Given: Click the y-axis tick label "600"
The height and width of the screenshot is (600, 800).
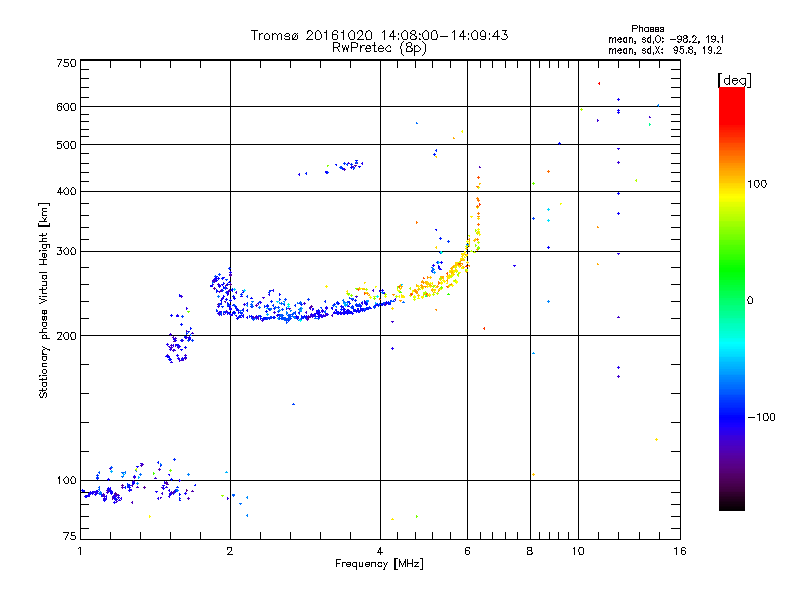Looking at the screenshot, I should pos(66,107).
